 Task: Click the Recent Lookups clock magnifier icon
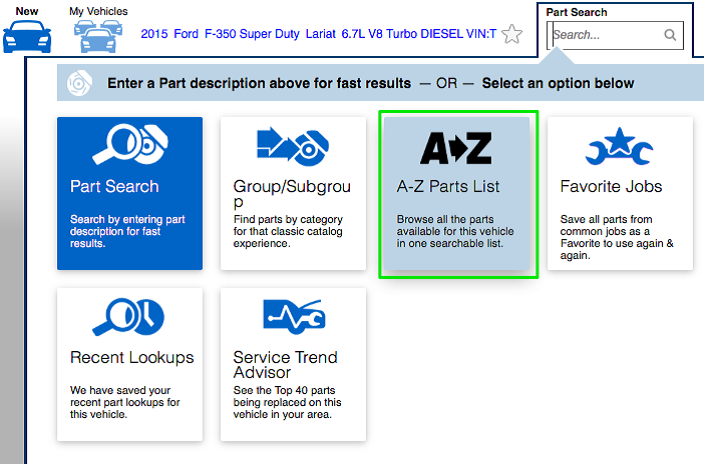(x=130, y=318)
